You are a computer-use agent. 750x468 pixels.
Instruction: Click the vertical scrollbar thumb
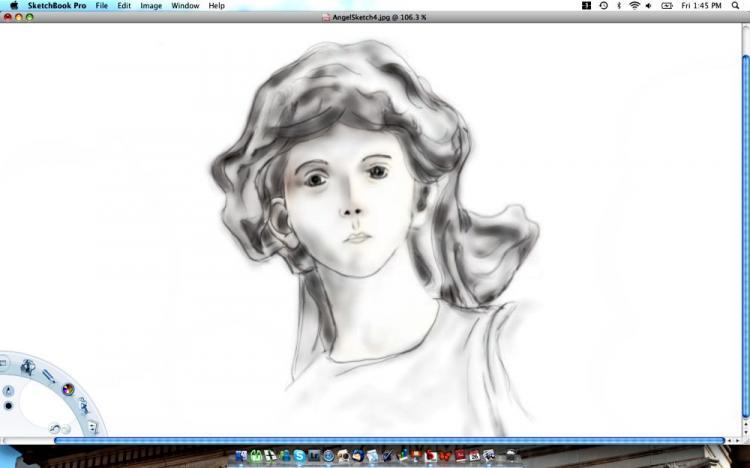pos(745,236)
